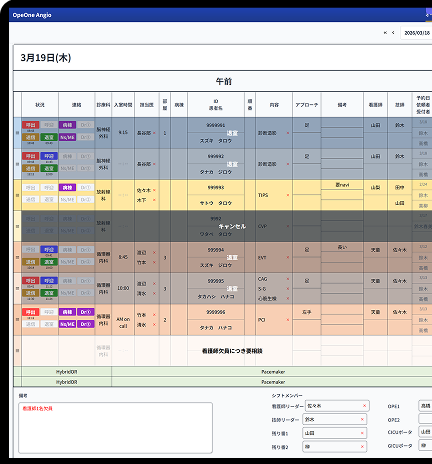Remove doctor 長谷部 in patient 999991 row
The image size is (432, 464).
[154, 133]
